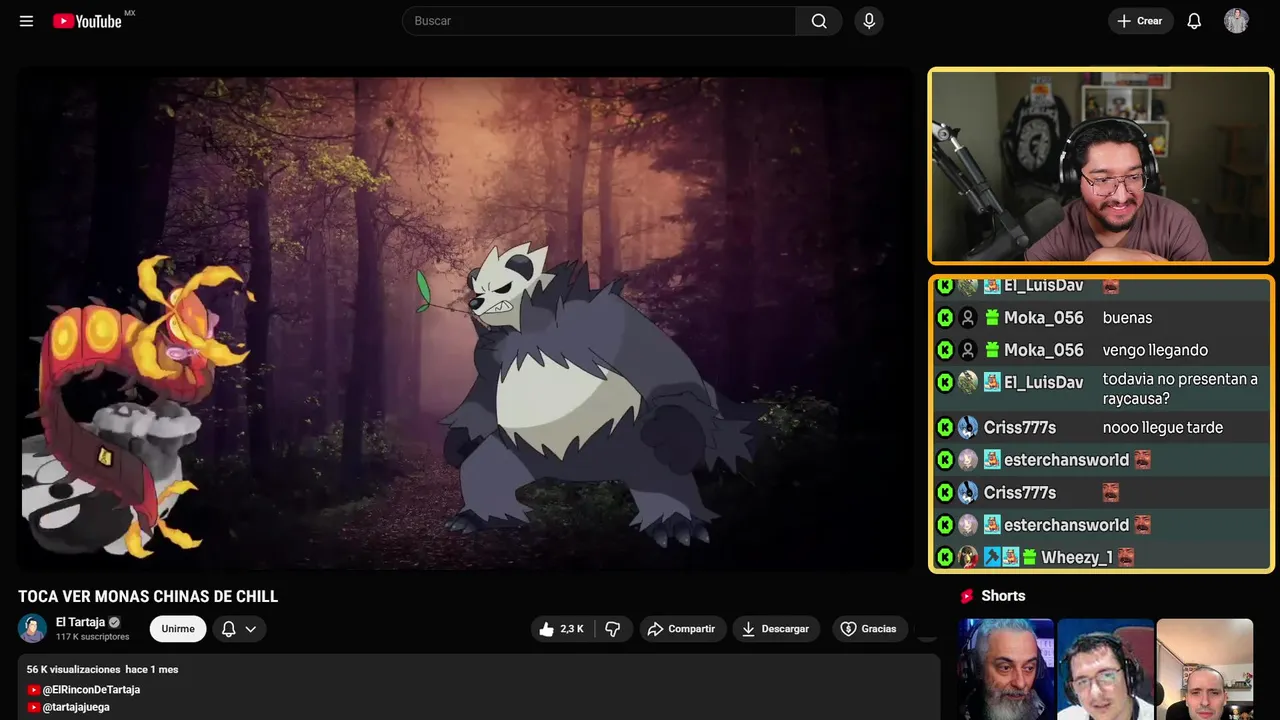Screen dimensions: 1280x720
Task: Click Compartir to share the video
Action: (x=683, y=629)
